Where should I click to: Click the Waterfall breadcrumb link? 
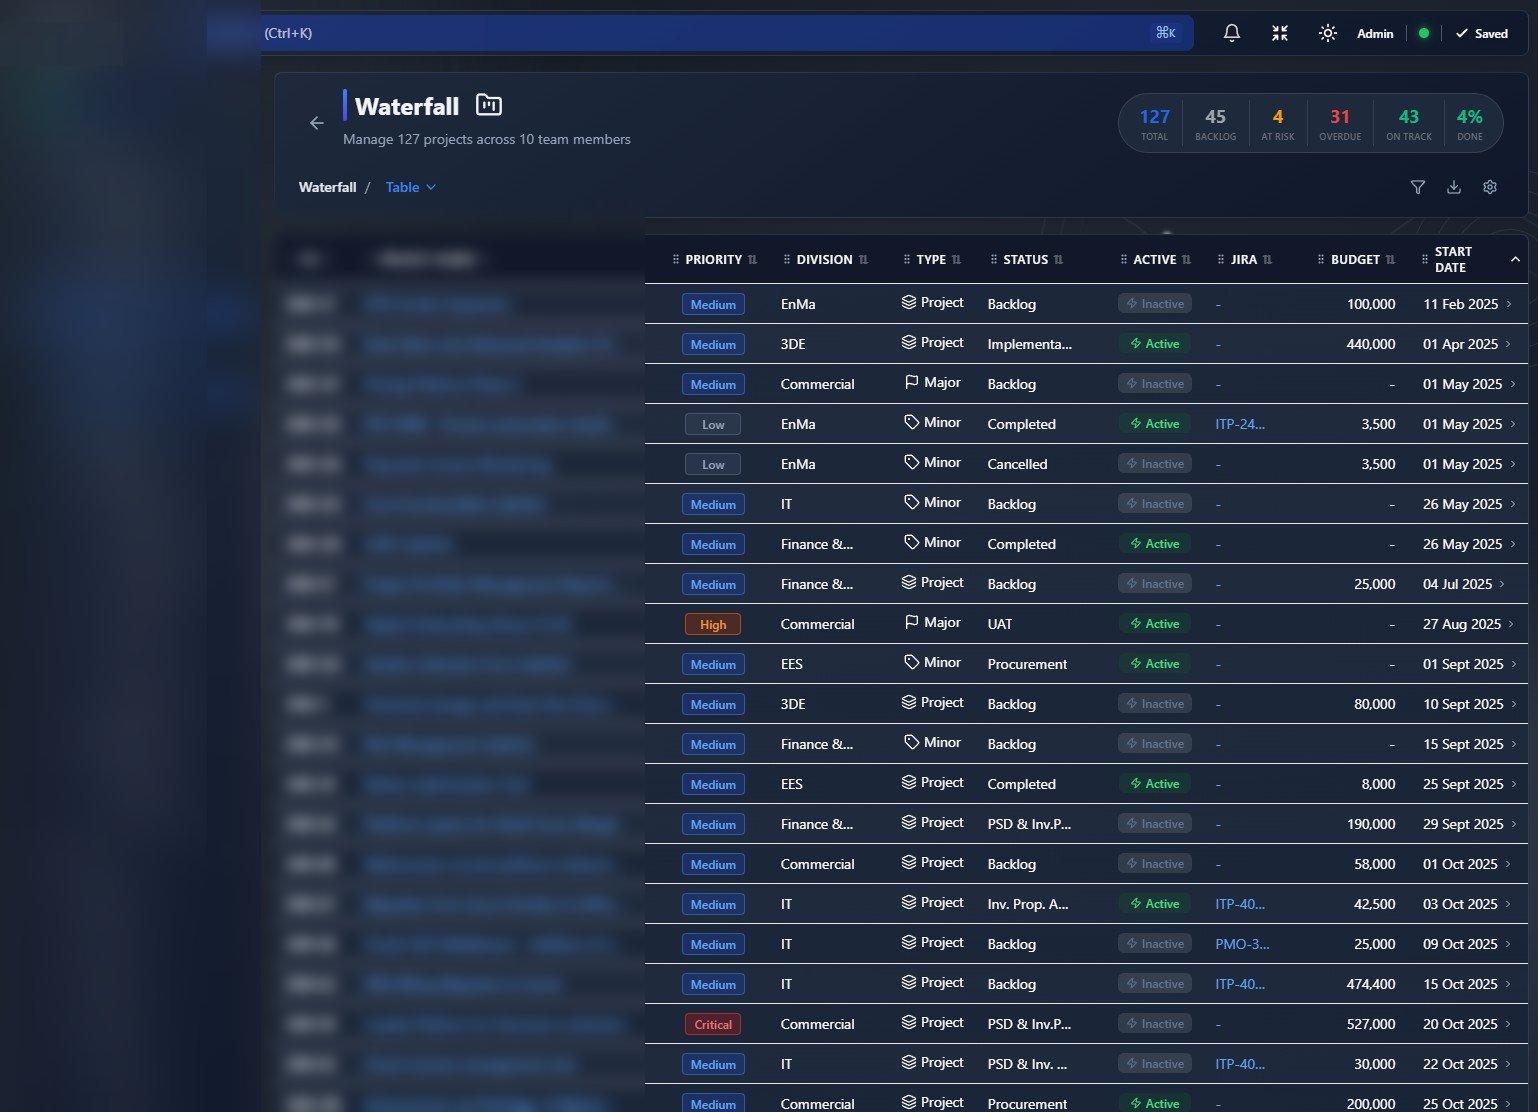tap(327, 187)
